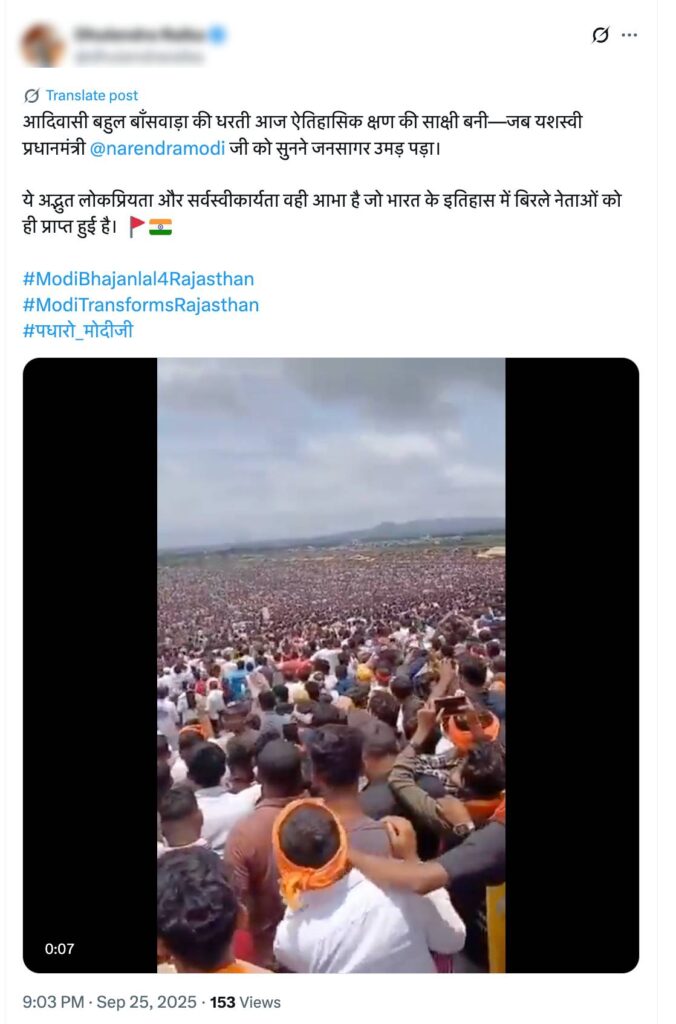Click the second paragraph starting with ये अद्भुत
Screen dimensions: 676x1024
[x=330, y=212]
